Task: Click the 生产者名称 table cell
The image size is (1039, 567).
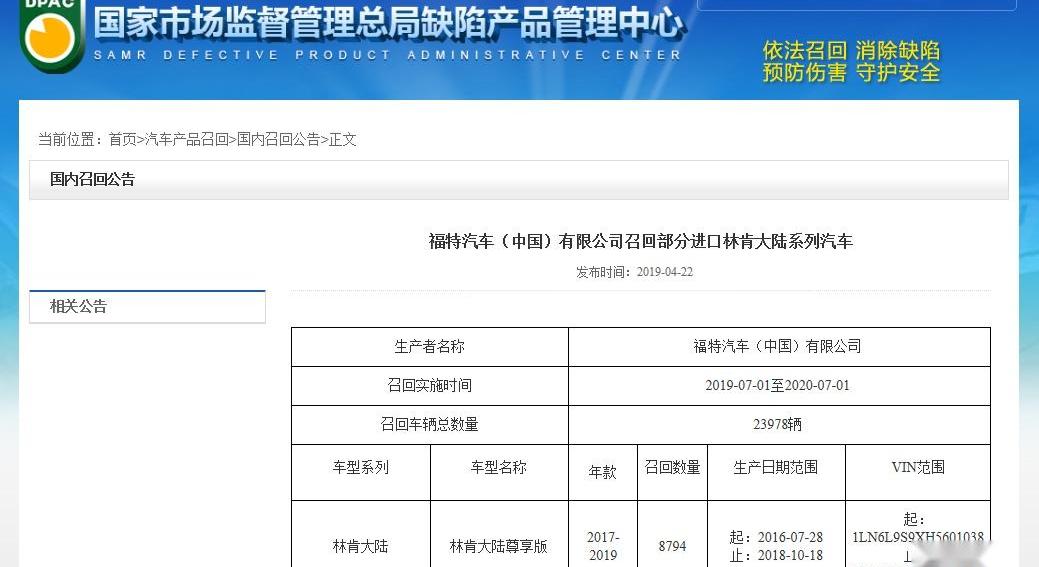Action: [430, 346]
